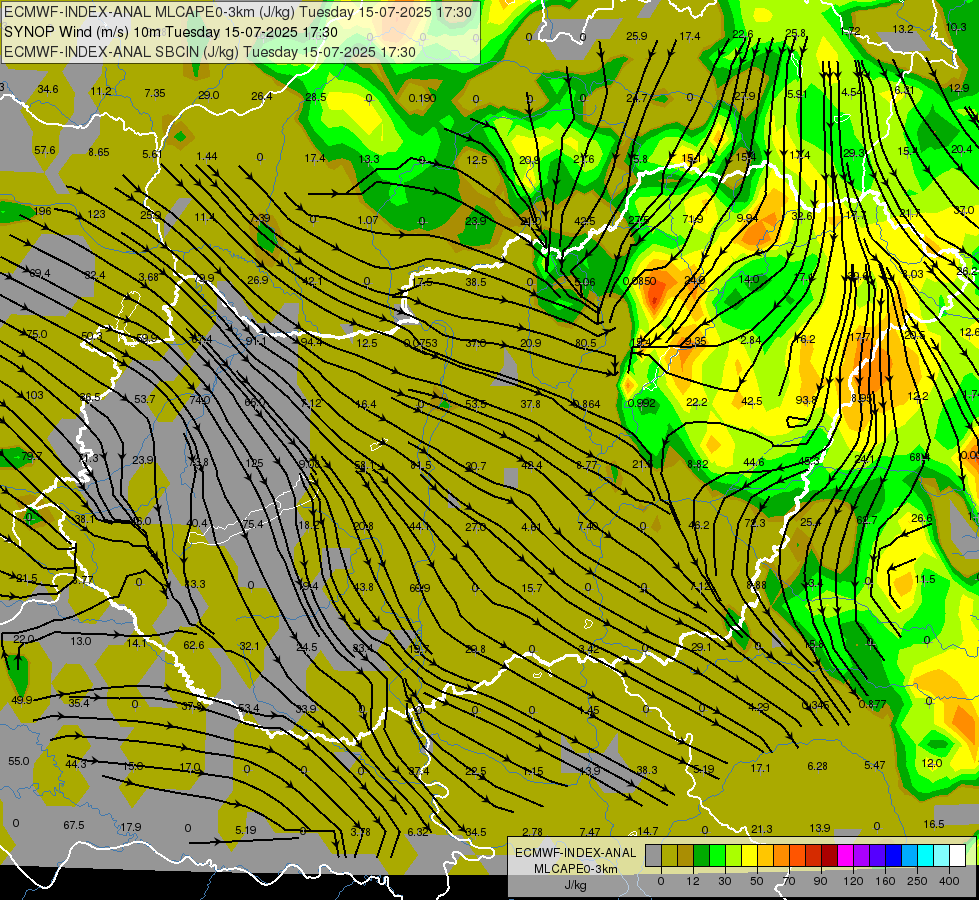This screenshot has height=900, width=979.
Task: Click the magenta swatch in the color scale
Action: 846,856
